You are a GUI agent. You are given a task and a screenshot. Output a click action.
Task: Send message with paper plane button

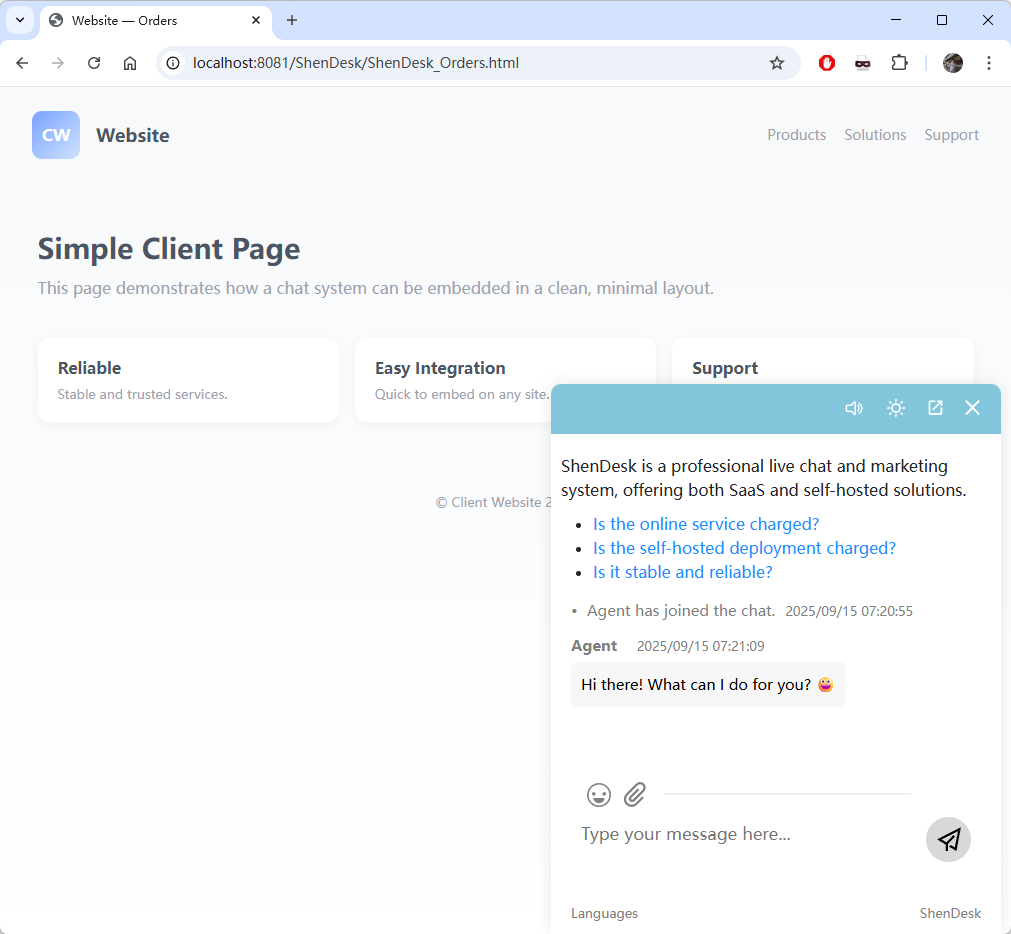tap(948, 839)
